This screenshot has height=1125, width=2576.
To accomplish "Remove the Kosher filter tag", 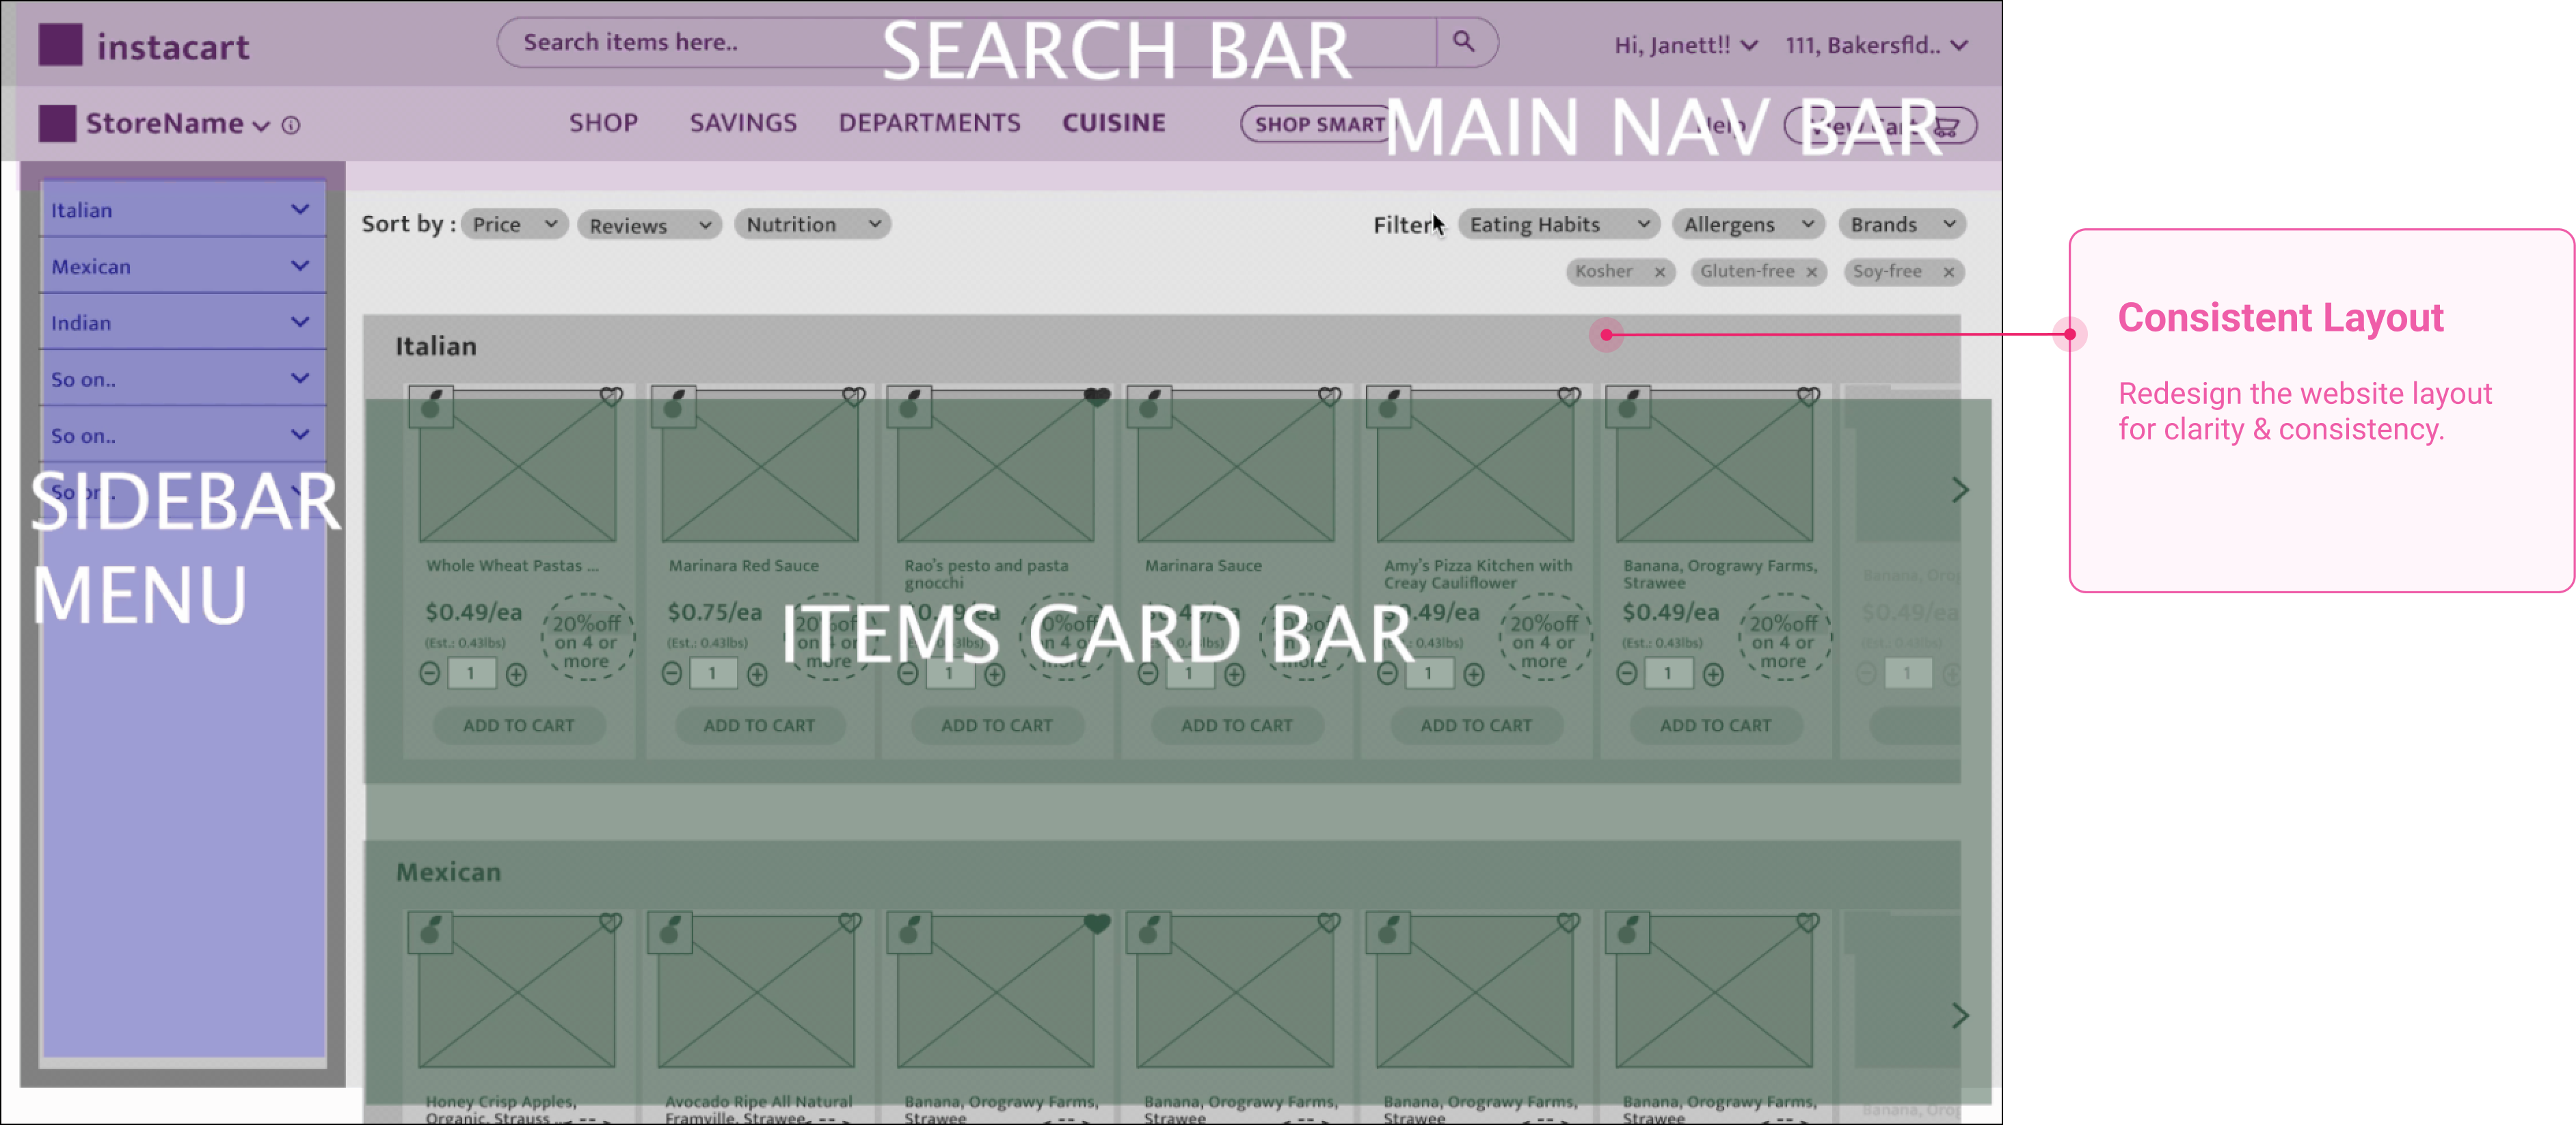I will tap(1660, 272).
